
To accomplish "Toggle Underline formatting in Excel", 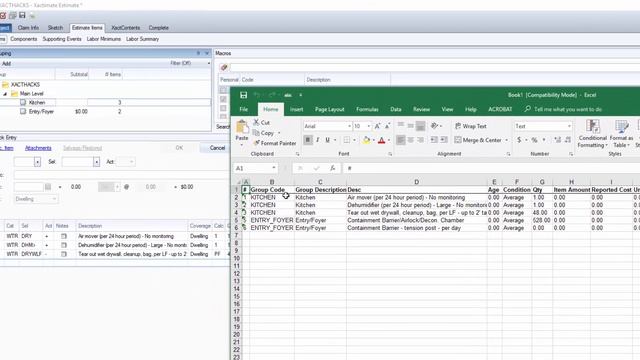I will (x=327, y=140).
